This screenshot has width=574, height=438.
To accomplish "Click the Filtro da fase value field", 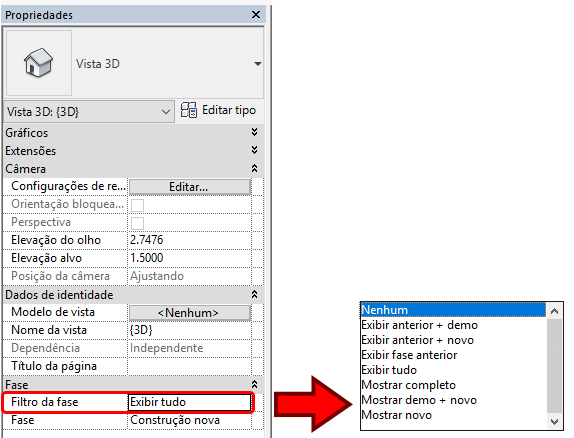I will pos(190,402).
